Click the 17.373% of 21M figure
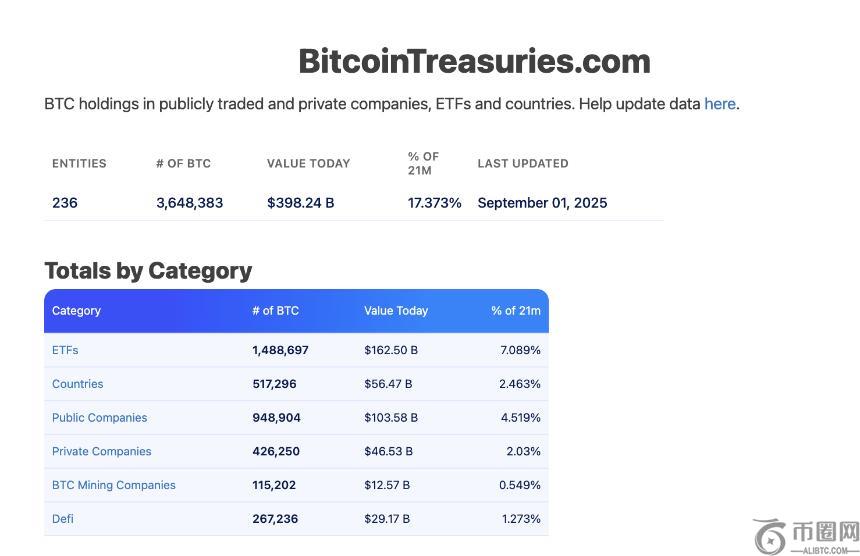Image resolution: width=860 pixels, height=556 pixels. tap(434, 203)
